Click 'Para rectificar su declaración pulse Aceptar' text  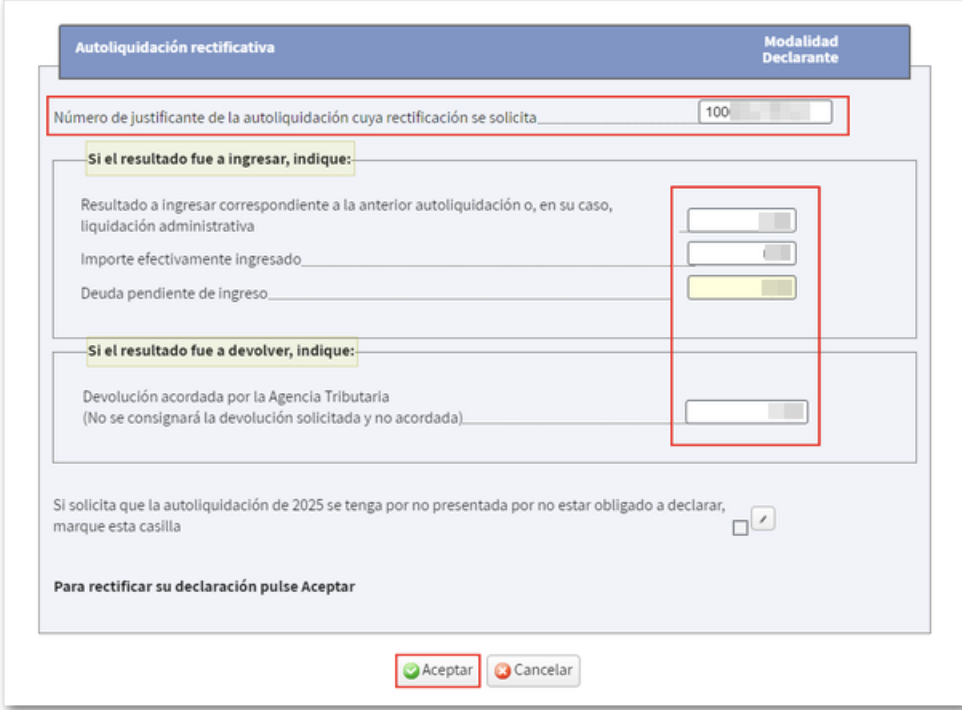click(x=204, y=587)
